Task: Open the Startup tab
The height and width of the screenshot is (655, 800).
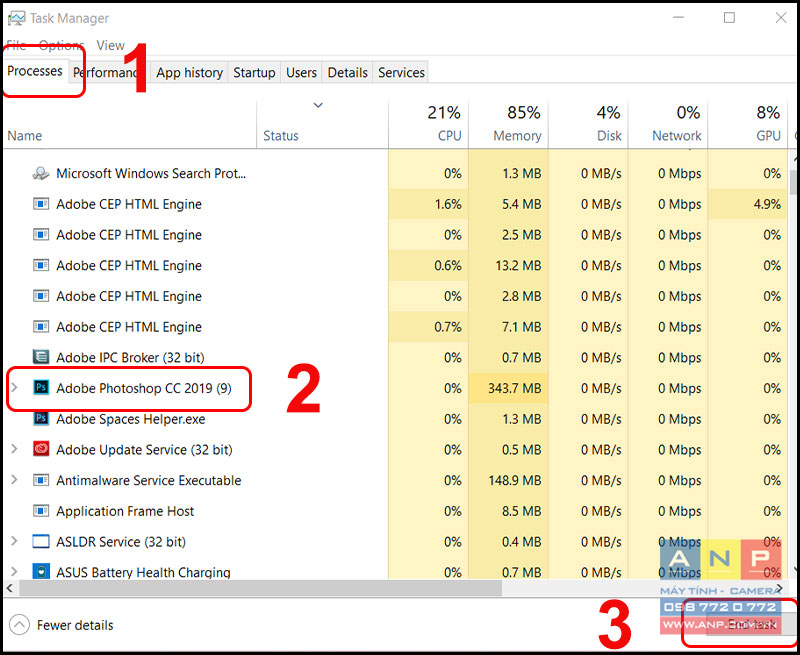Action: click(x=254, y=72)
